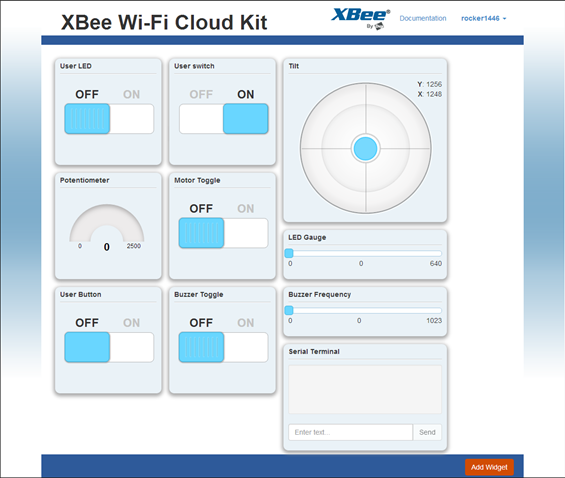Click the Buzzer Frequency widget title
This screenshot has width=565, height=478.
319,294
